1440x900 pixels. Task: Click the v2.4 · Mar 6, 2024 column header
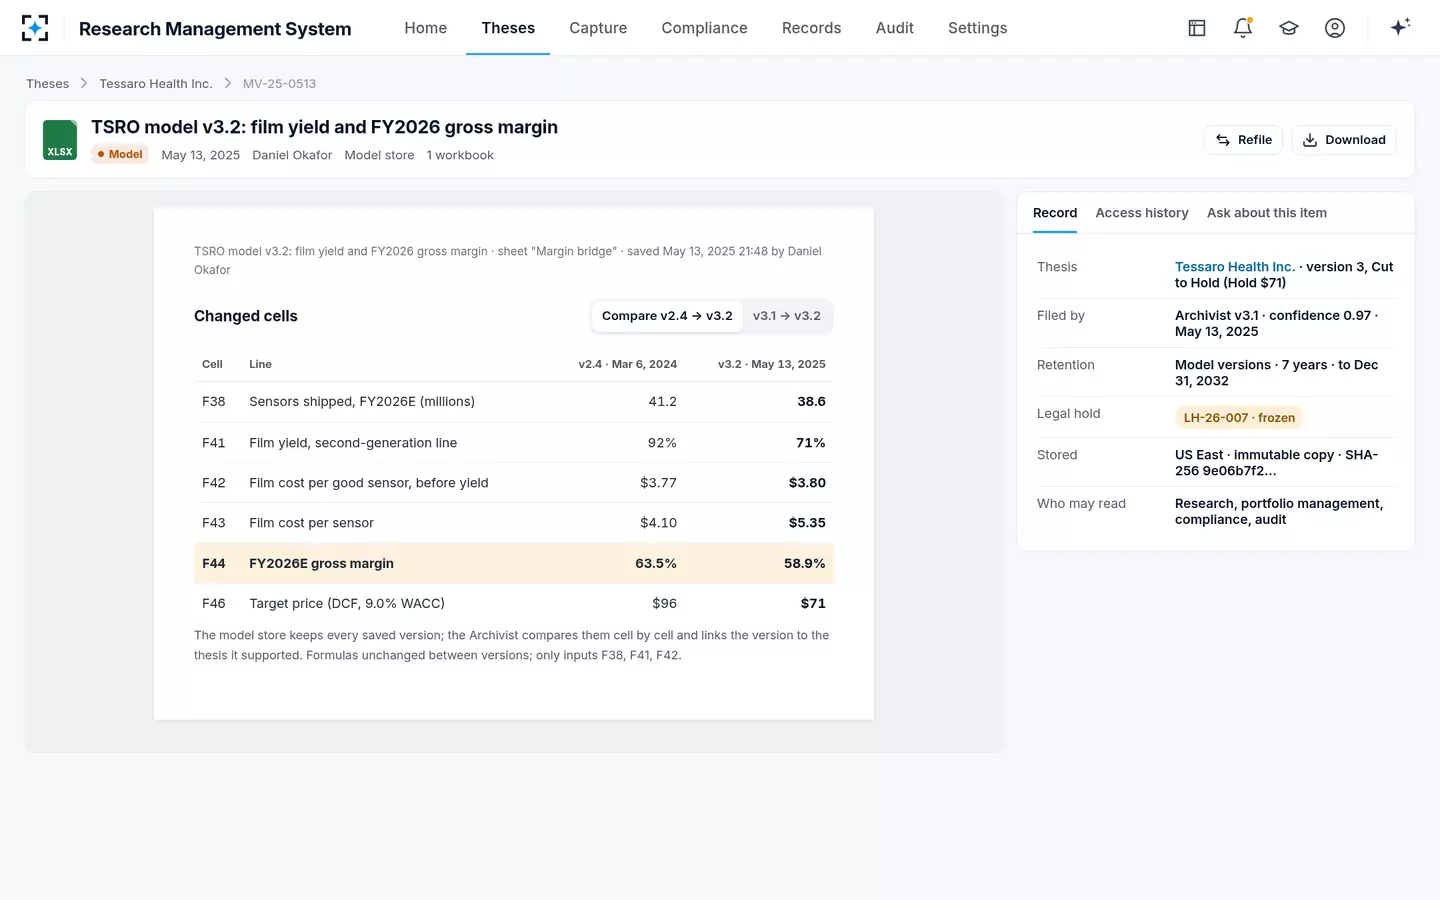628,364
